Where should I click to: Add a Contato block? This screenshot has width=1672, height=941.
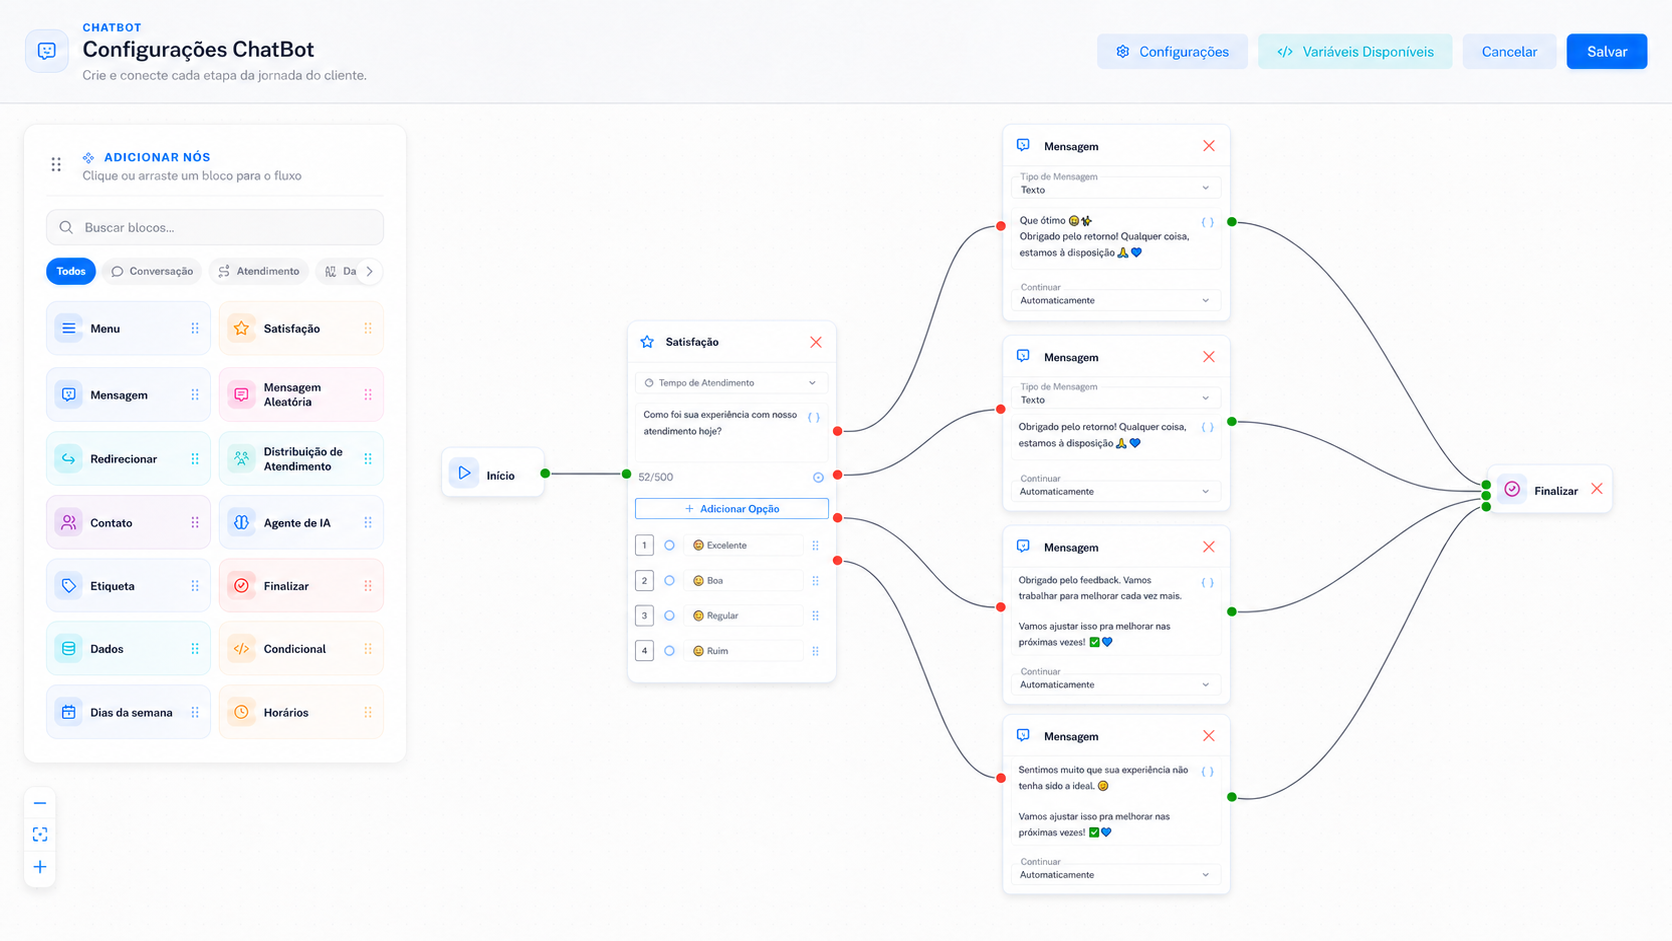128,523
